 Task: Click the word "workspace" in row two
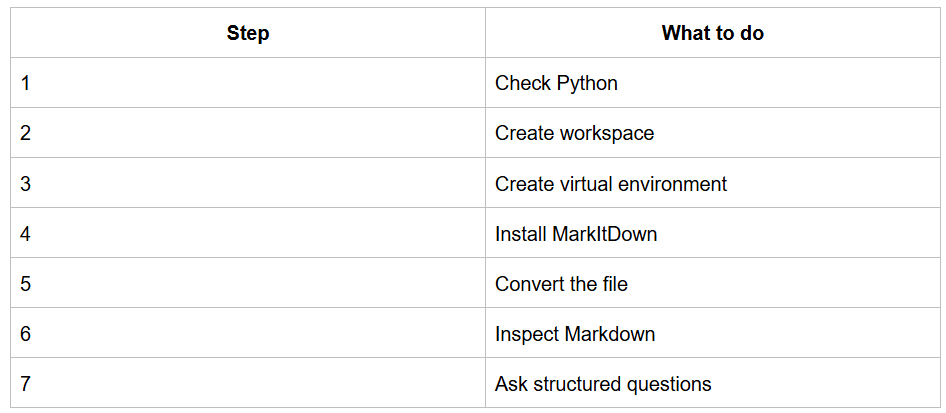(607, 134)
